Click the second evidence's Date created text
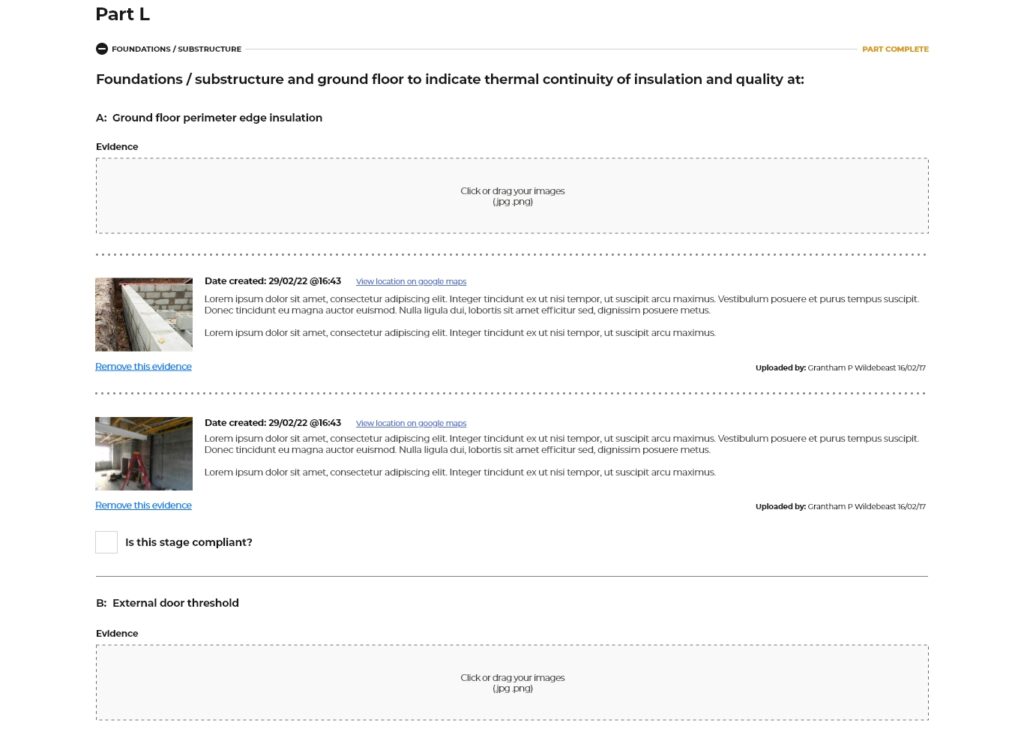Screen dimensions: 1024x729 click(x=272, y=423)
